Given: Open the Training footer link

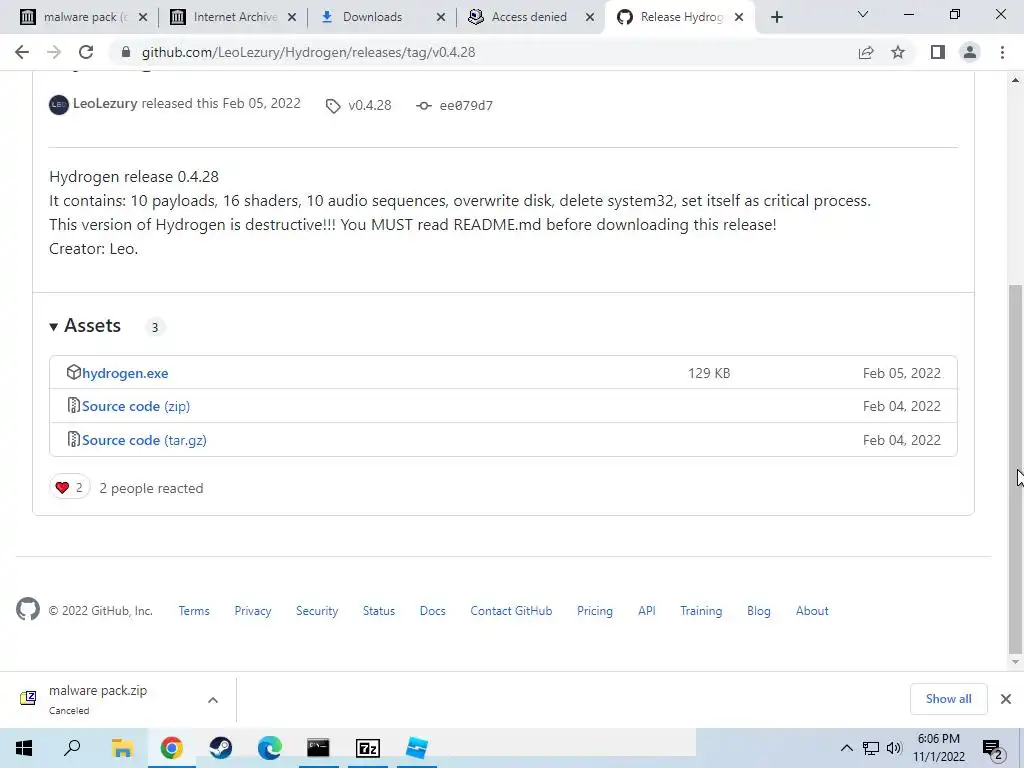Looking at the screenshot, I should [701, 611].
